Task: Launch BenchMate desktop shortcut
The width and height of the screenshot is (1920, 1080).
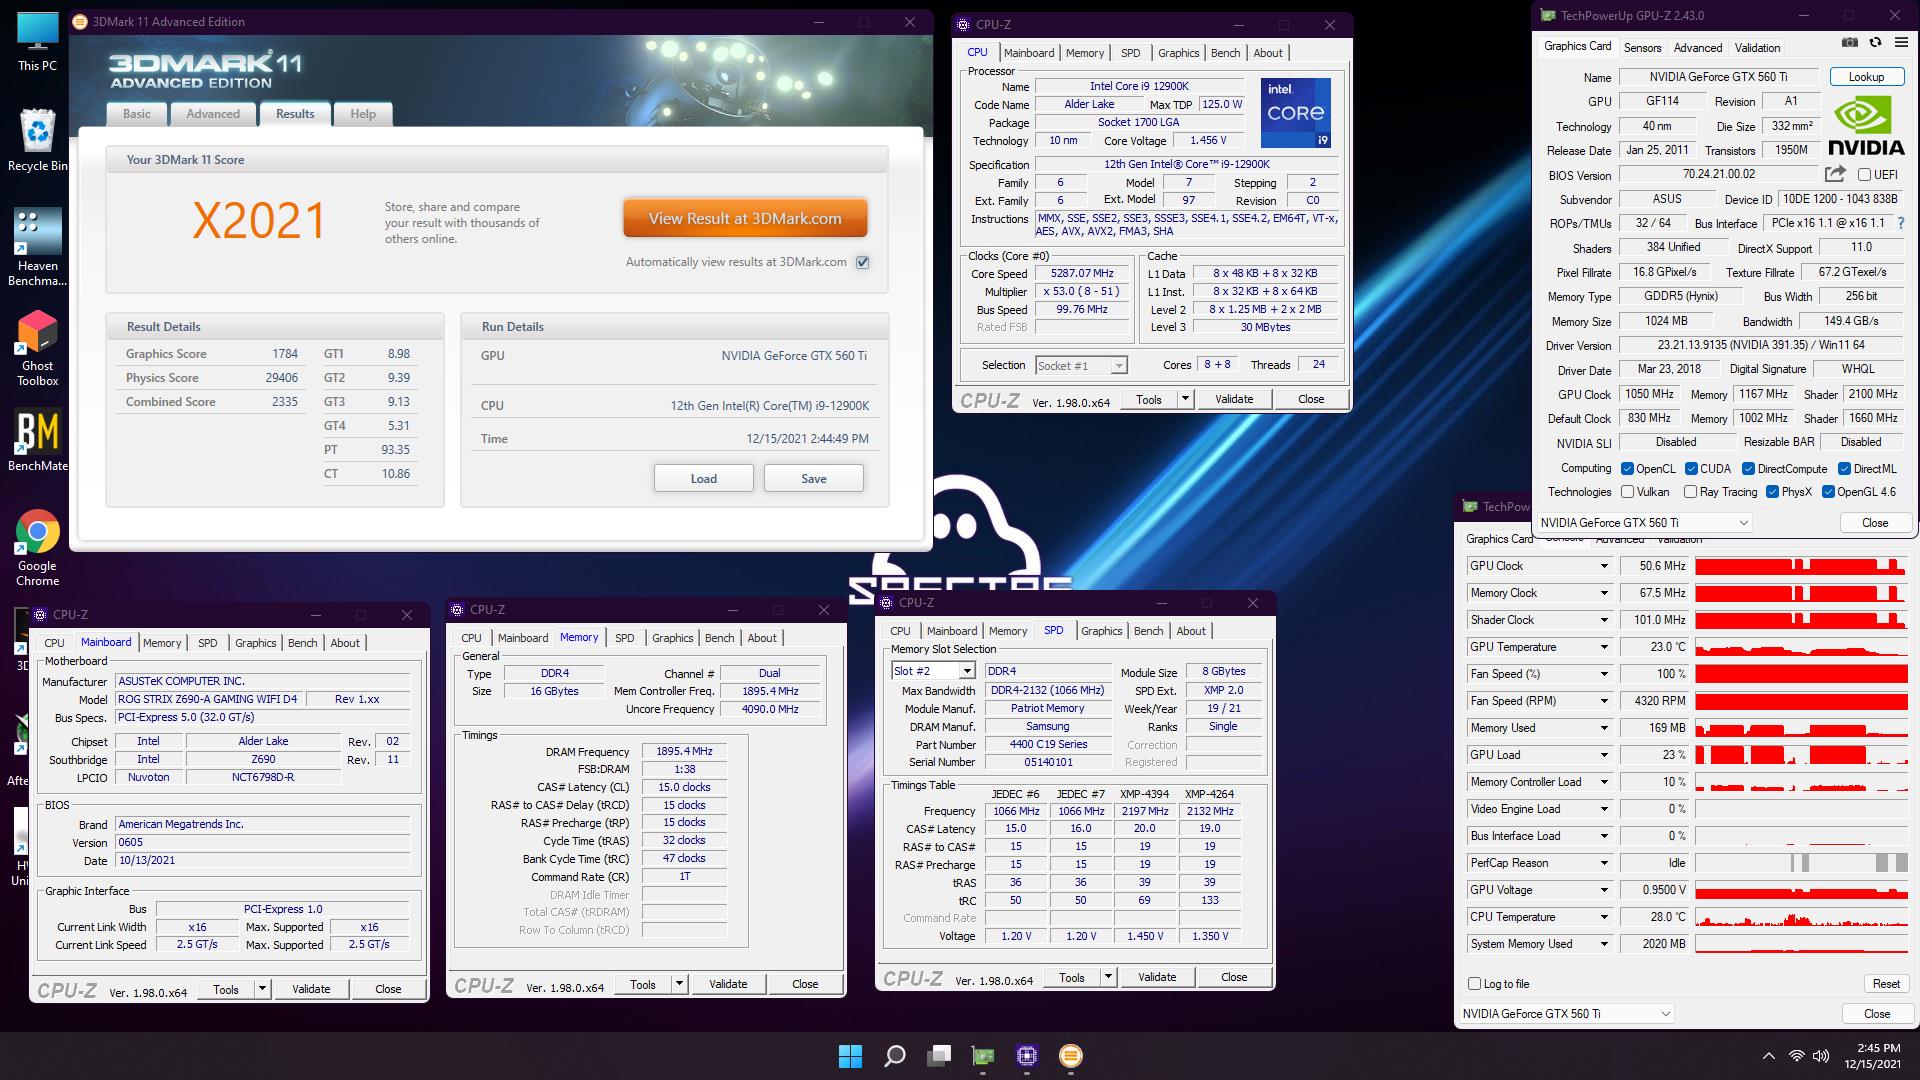Action: coord(37,441)
